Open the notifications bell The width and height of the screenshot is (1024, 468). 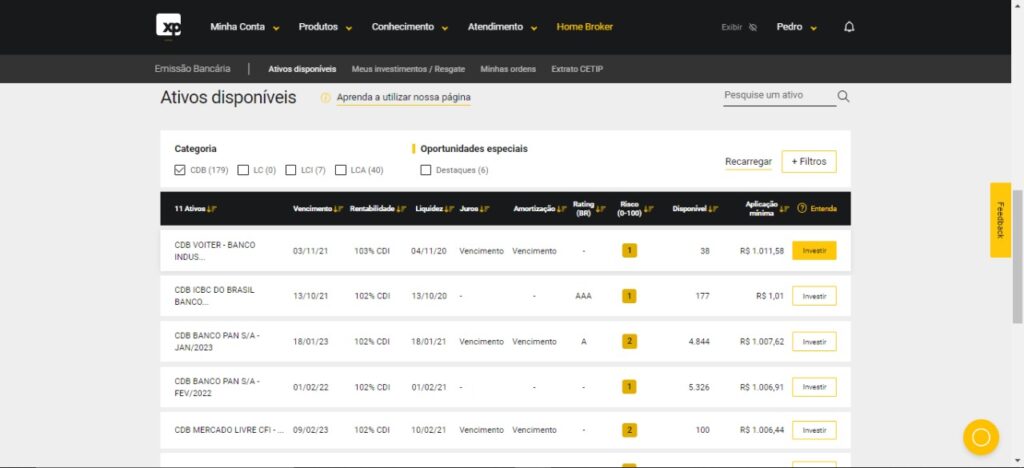849,27
